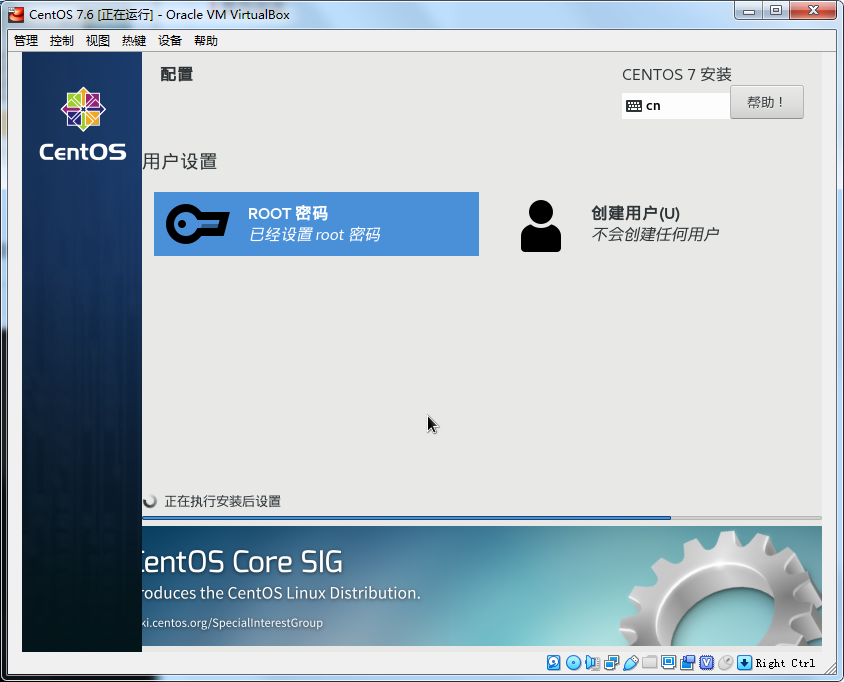Click the USB devices status icon
The width and height of the screenshot is (844, 682).
coord(631,663)
